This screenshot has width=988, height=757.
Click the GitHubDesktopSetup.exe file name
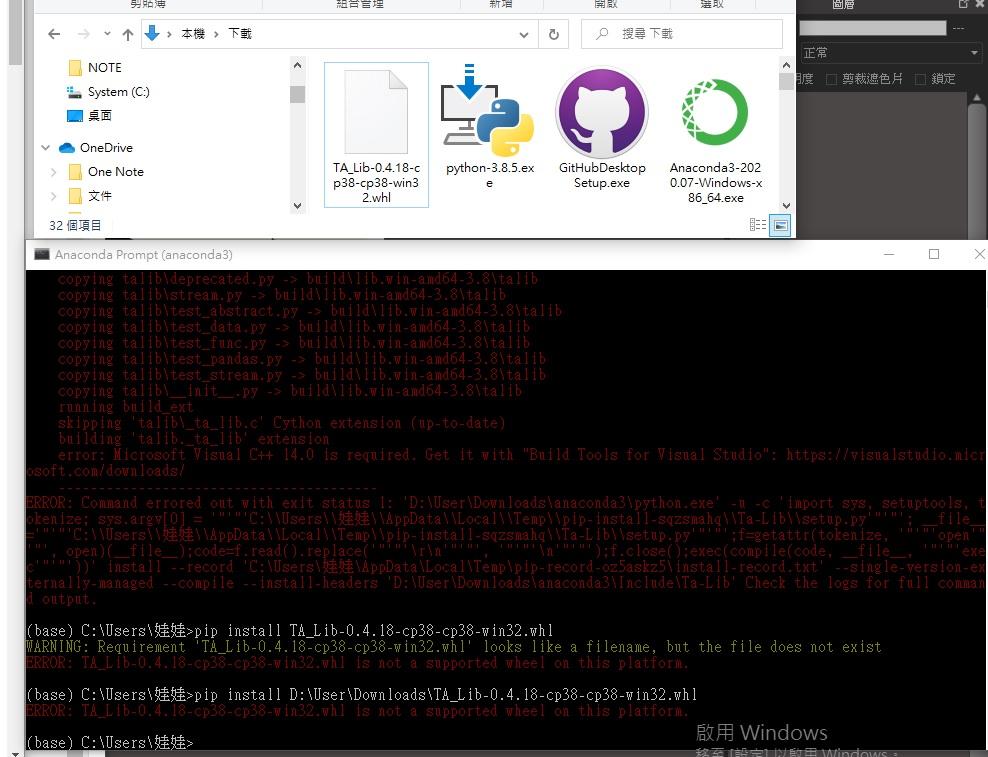(602, 175)
